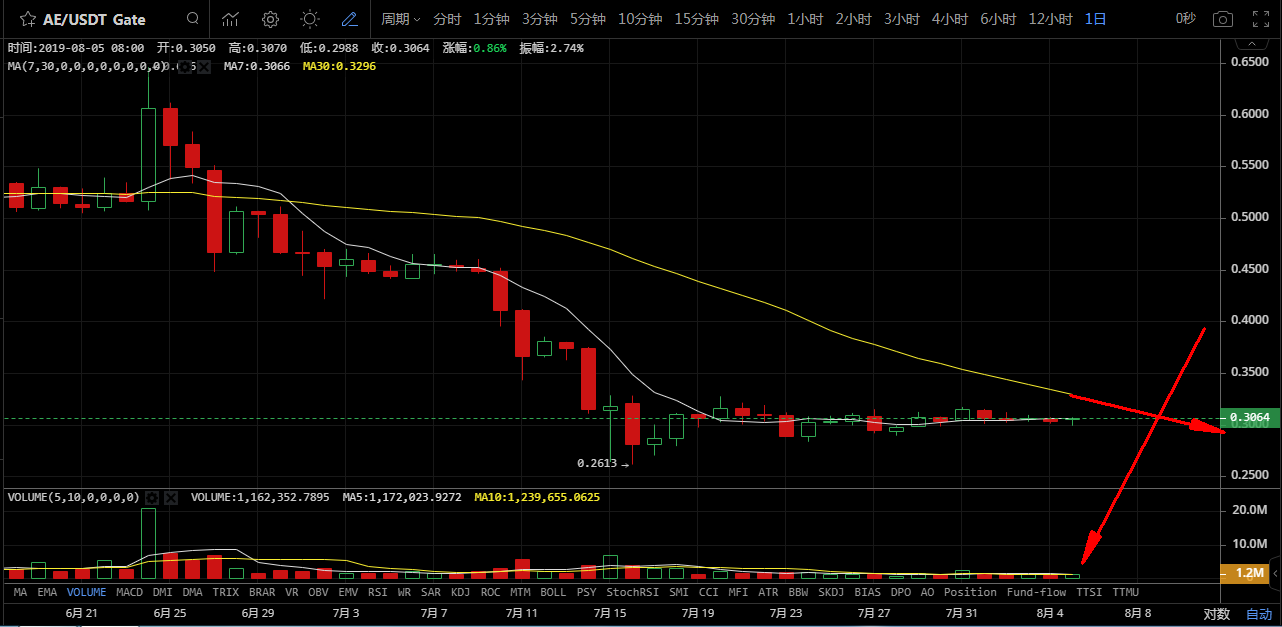Enable the Fund-flow indicator
Screen dimensions: 1282x627
1036,592
